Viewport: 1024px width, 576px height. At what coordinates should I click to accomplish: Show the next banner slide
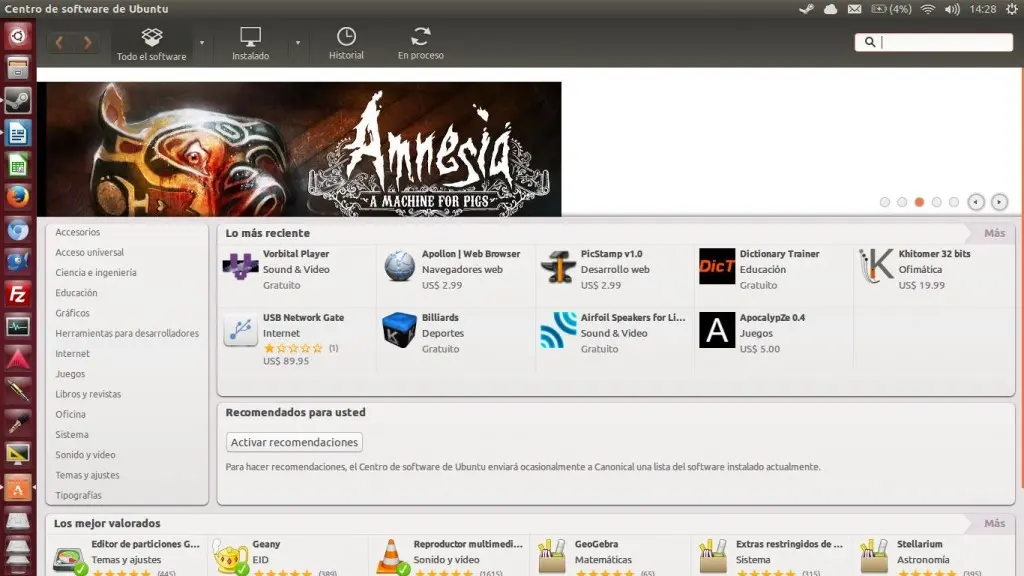tap(999, 202)
